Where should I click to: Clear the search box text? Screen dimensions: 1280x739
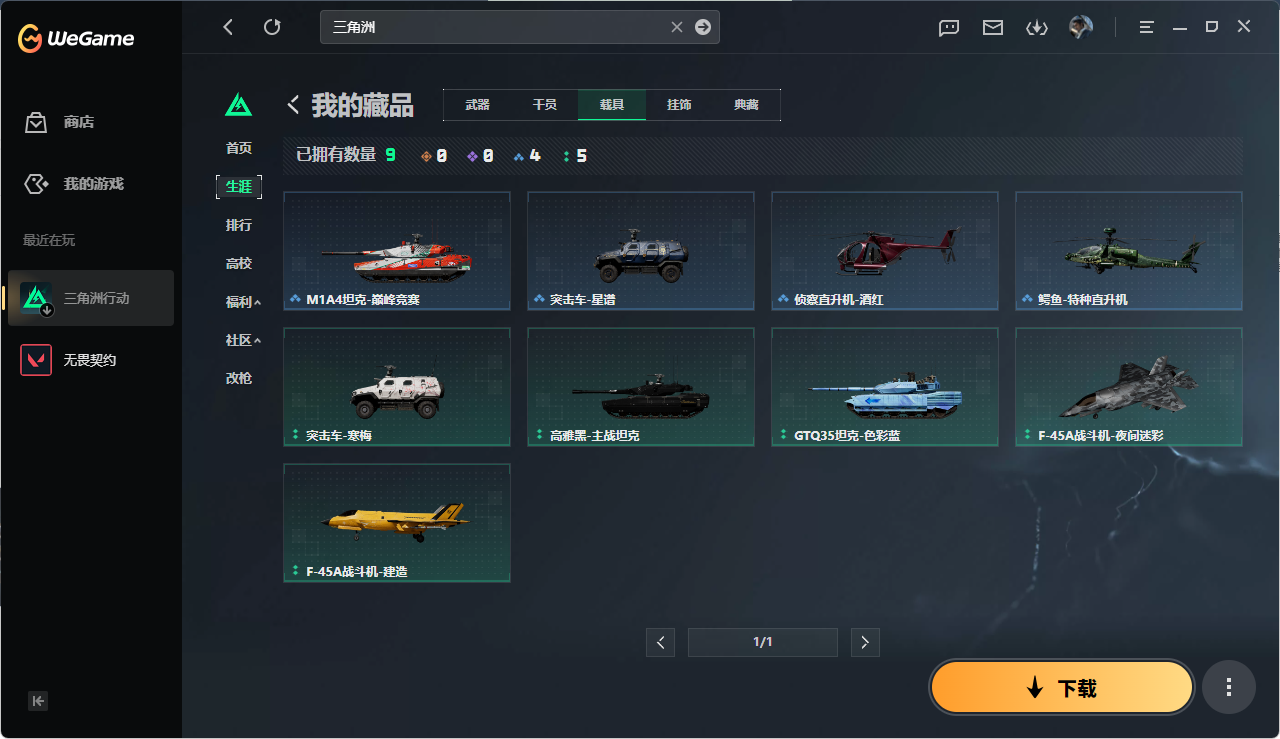coord(677,27)
